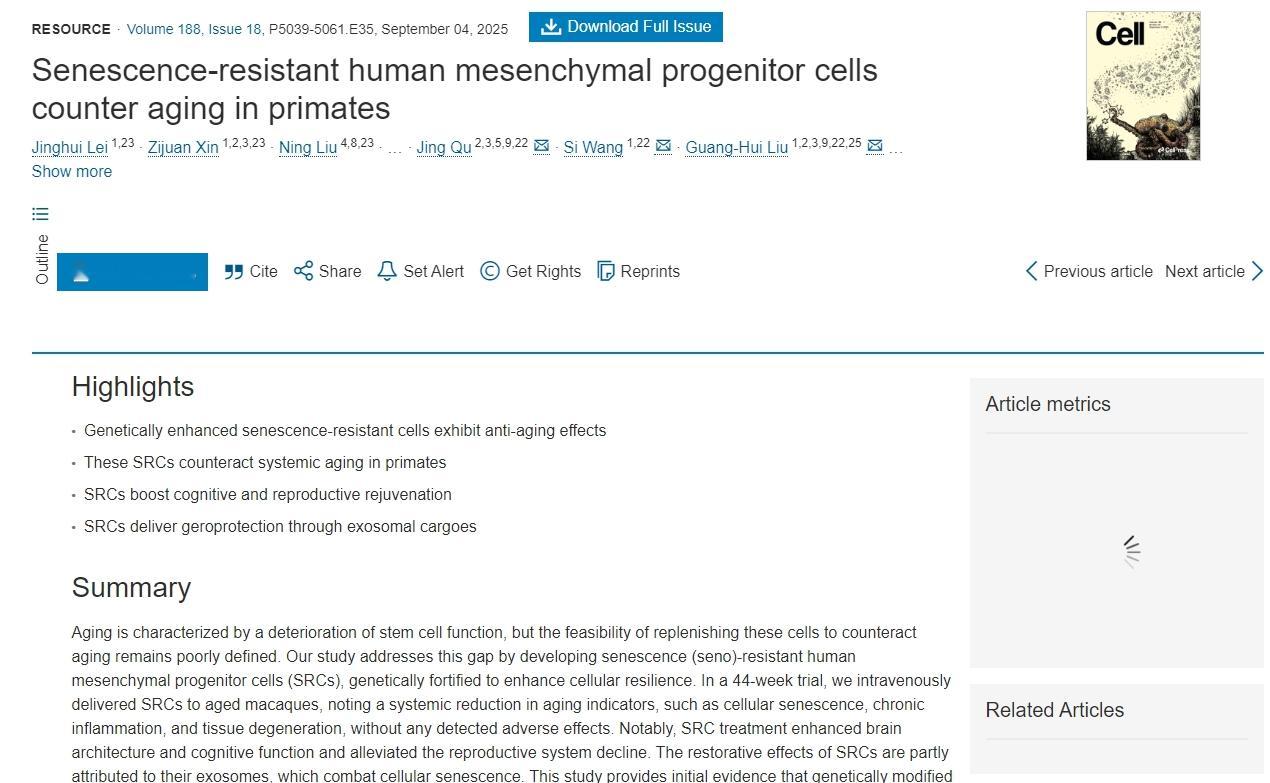
Task: Click the Share network icon
Action: click(303, 271)
